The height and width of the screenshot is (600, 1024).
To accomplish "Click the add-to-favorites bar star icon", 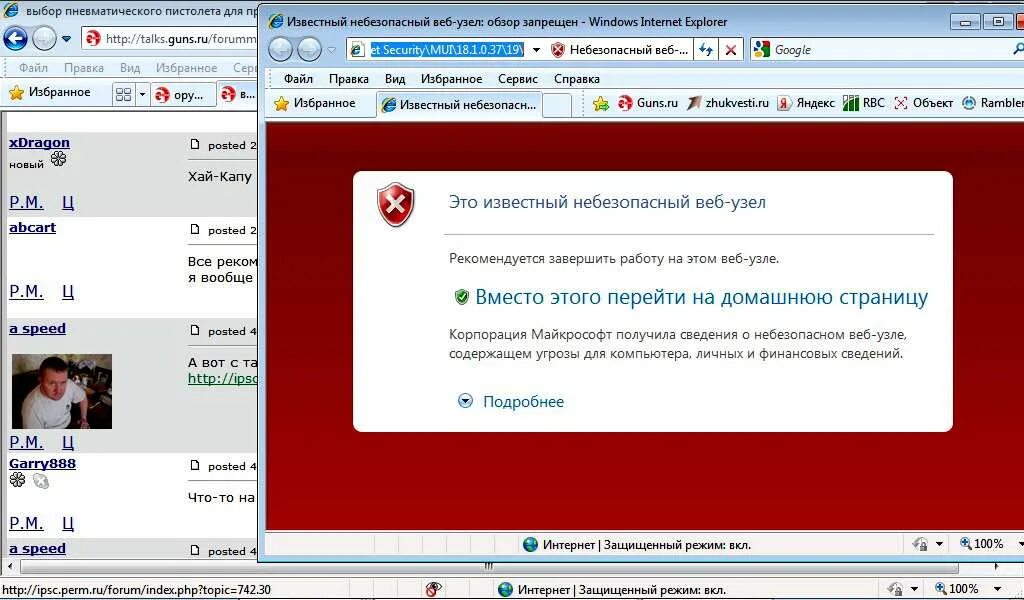I will pos(601,103).
